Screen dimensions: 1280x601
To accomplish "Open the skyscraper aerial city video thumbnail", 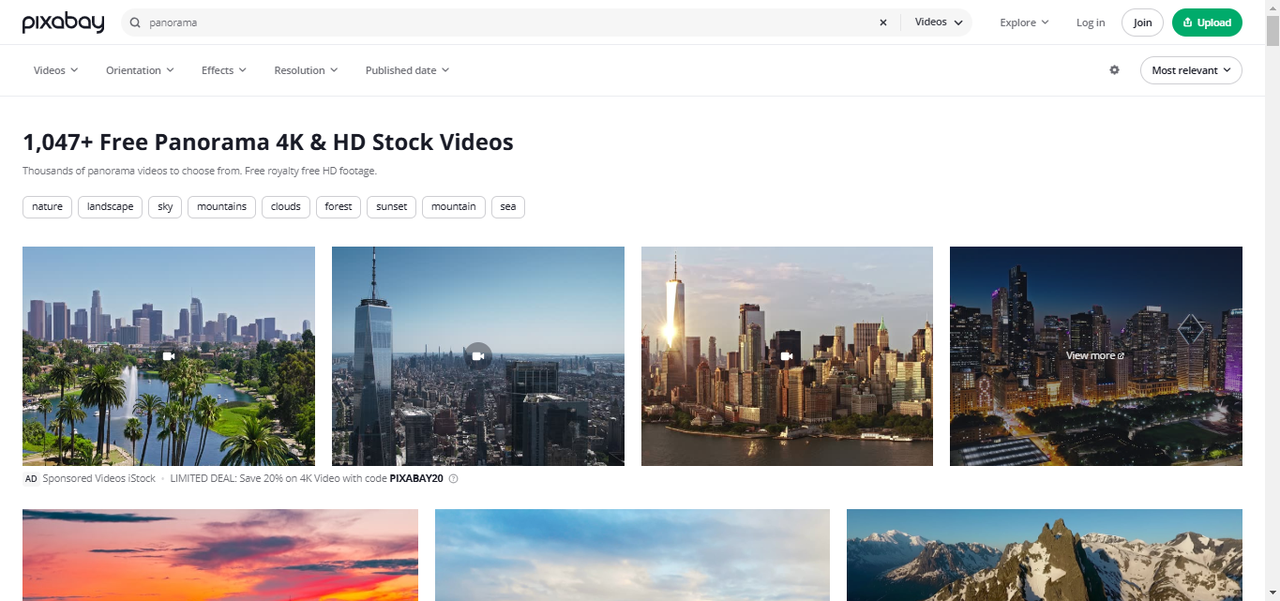I will tap(478, 356).
